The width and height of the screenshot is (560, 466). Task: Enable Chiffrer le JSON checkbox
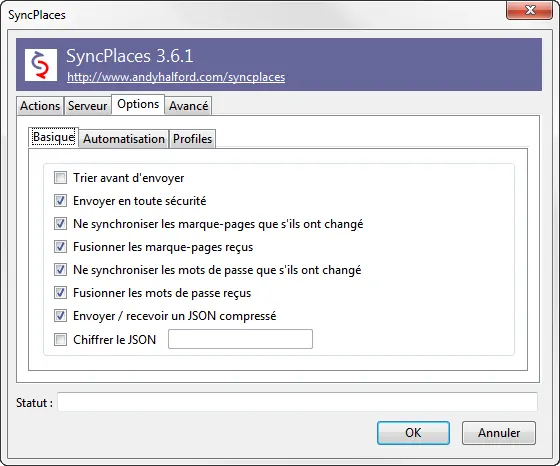(60, 339)
